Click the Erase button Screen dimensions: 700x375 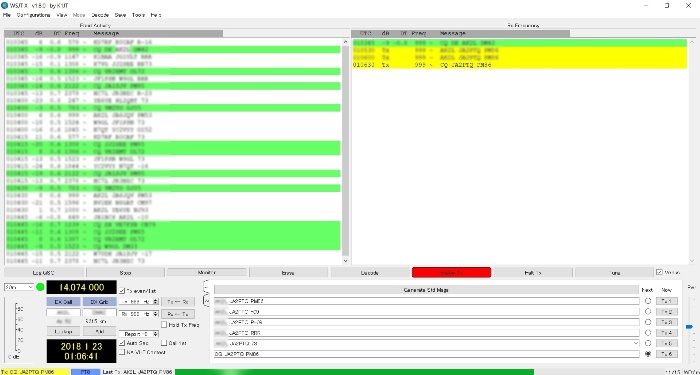click(288, 272)
